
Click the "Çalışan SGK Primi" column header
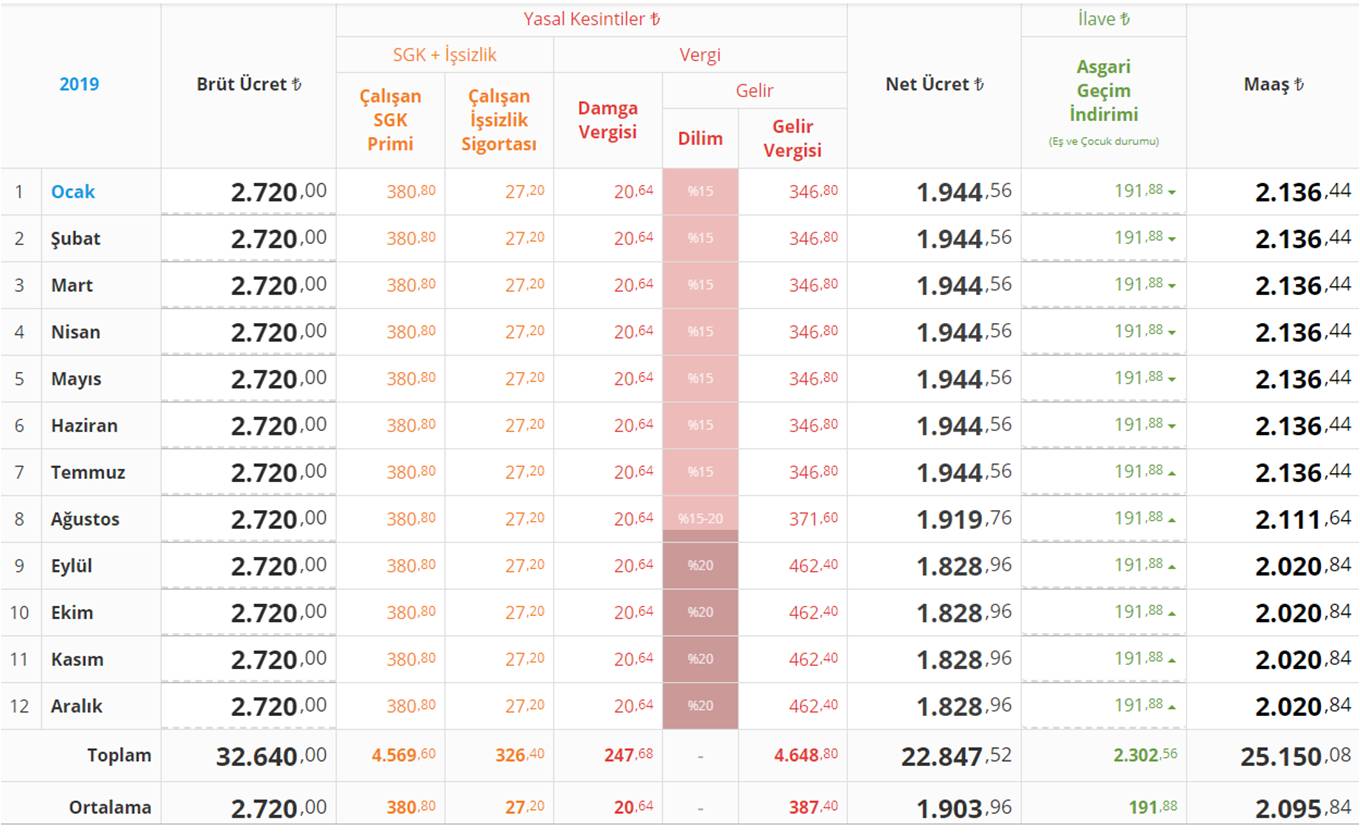tap(390, 120)
